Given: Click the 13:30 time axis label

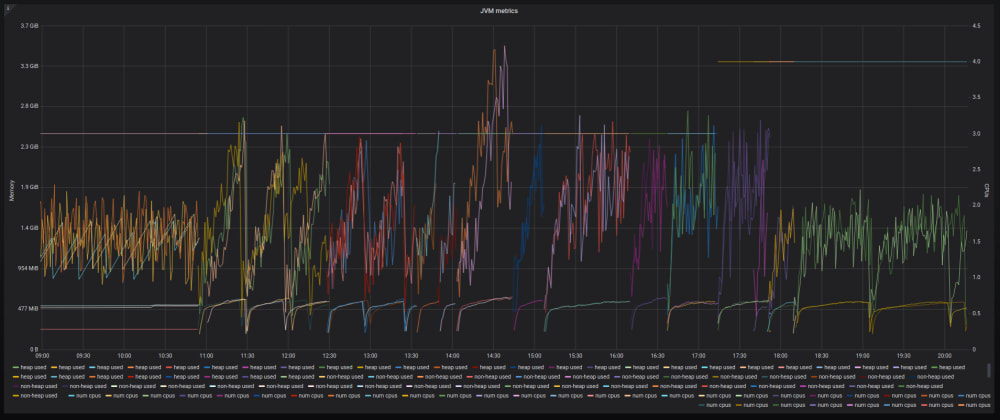Looking at the screenshot, I should (x=411, y=356).
